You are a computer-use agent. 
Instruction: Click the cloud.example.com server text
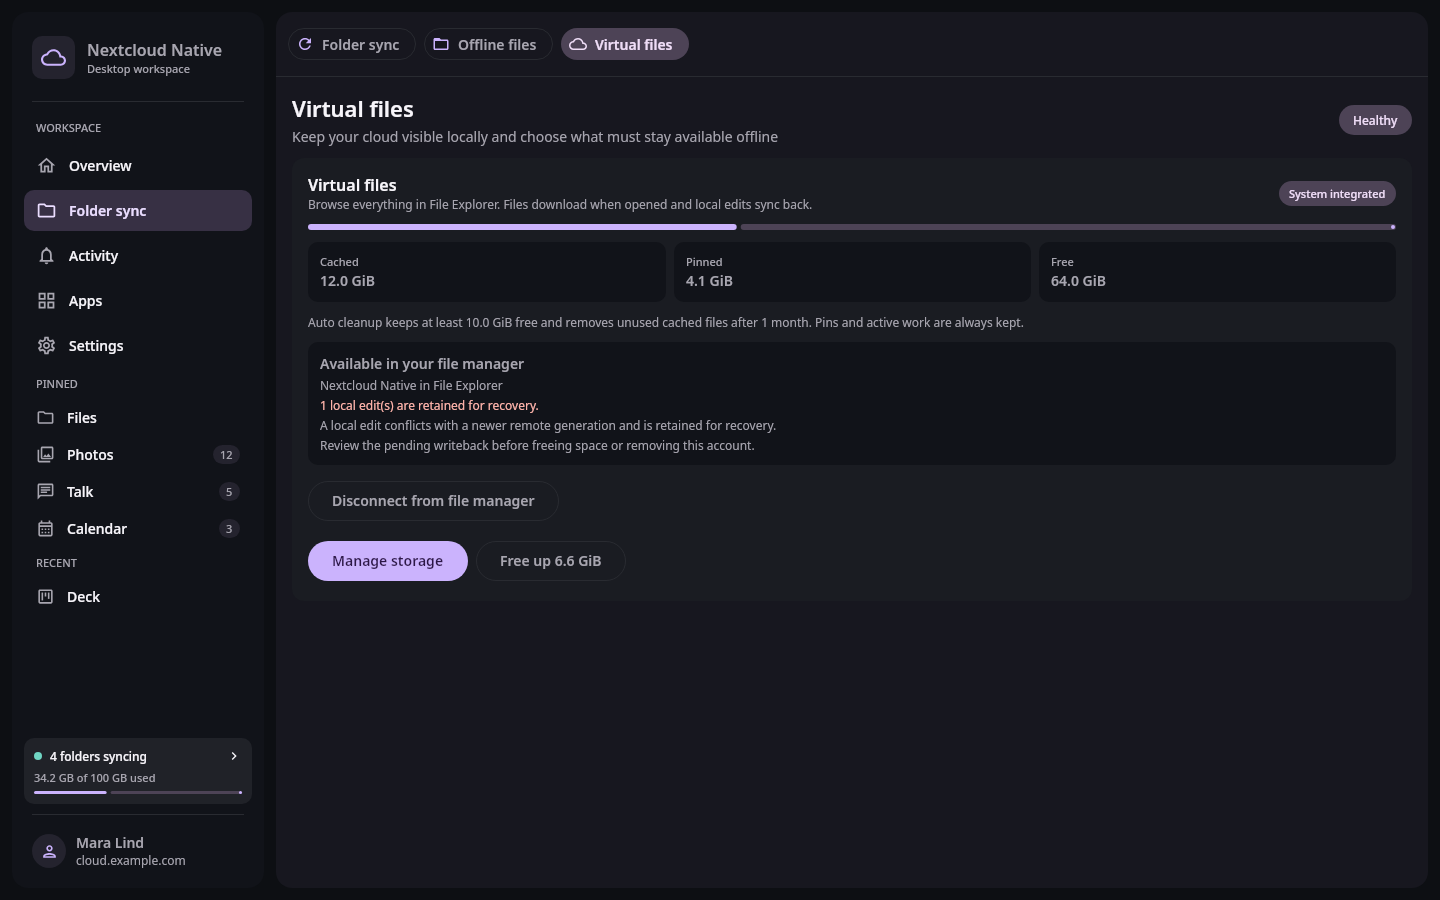[x=131, y=861]
